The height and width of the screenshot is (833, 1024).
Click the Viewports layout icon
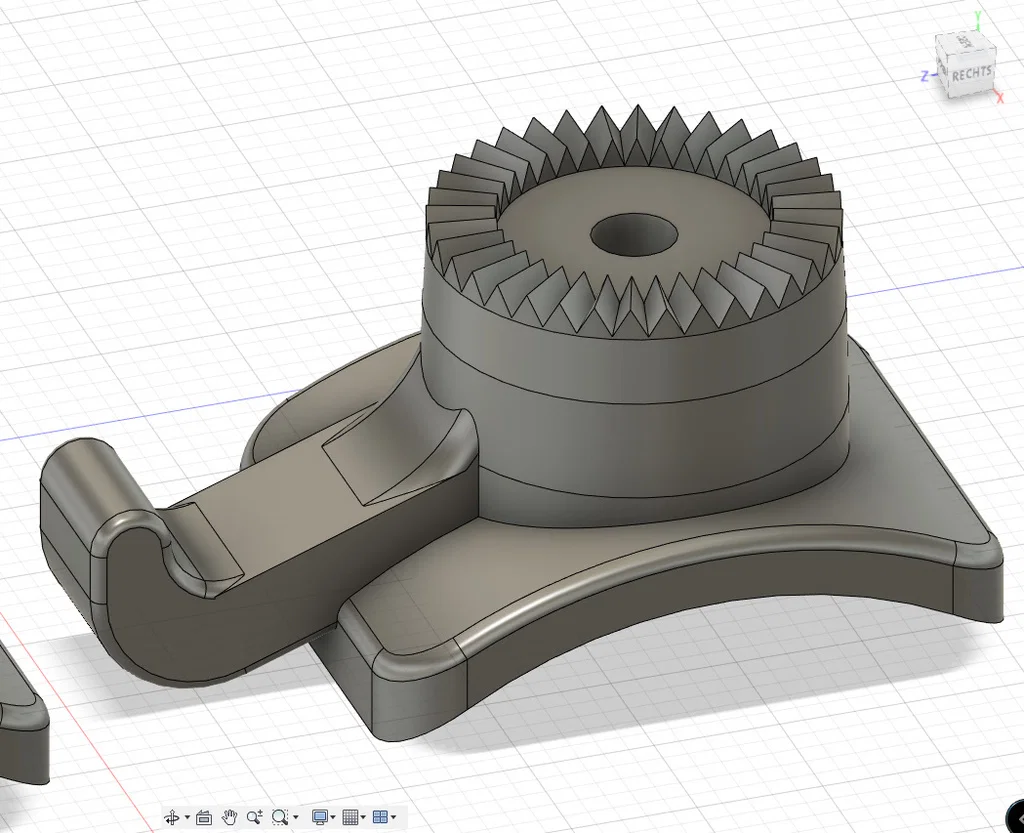pyautogui.click(x=380, y=817)
